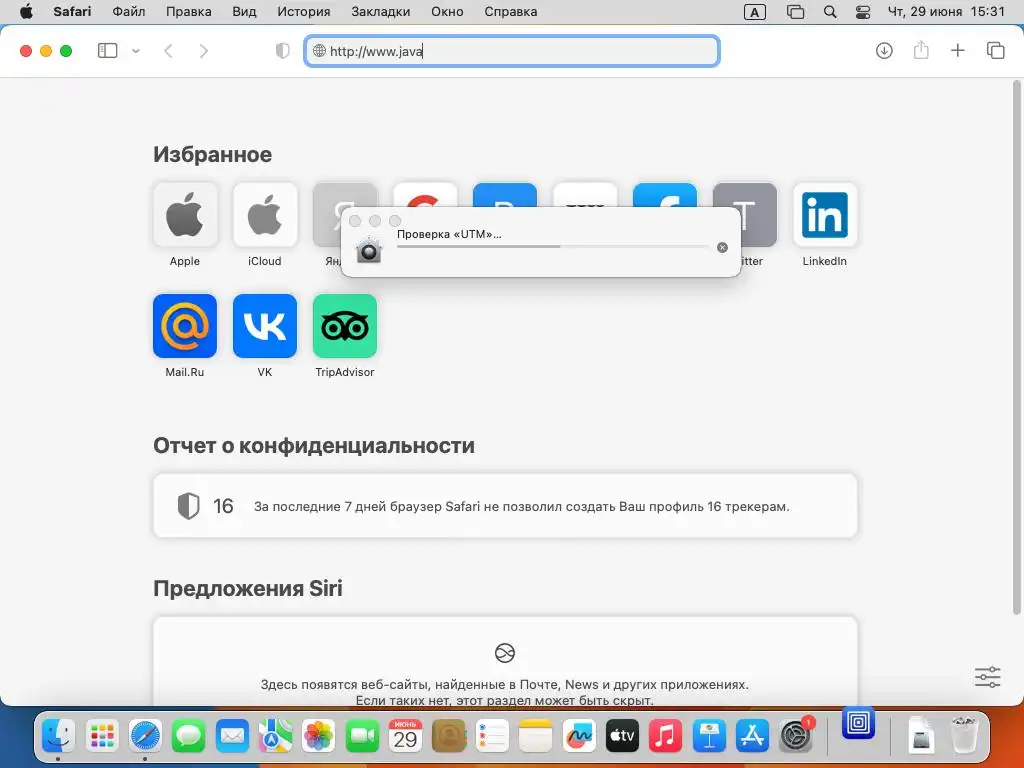Show downloads with the download arrow icon
This screenshot has width=1024, height=768.
click(x=884, y=50)
